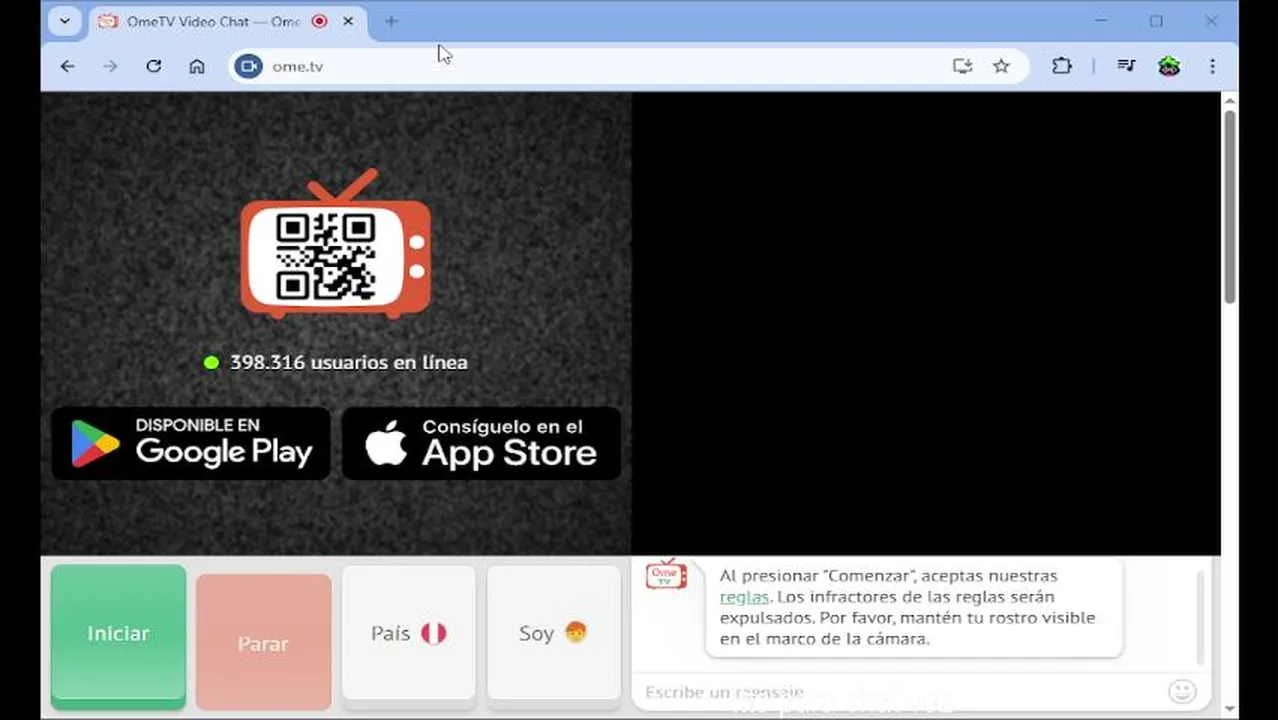
Task: Click the chat panel scrollbar
Action: pyautogui.click(x=1201, y=618)
